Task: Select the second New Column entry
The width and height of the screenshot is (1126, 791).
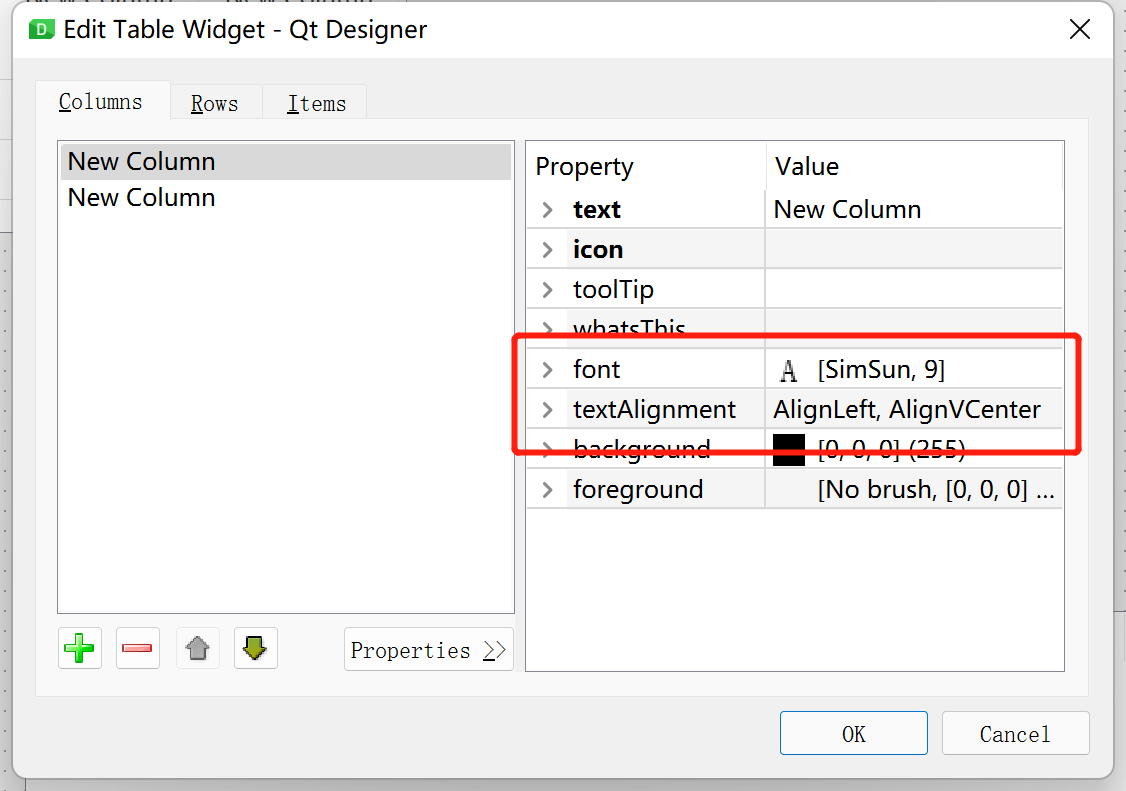Action: pos(141,197)
